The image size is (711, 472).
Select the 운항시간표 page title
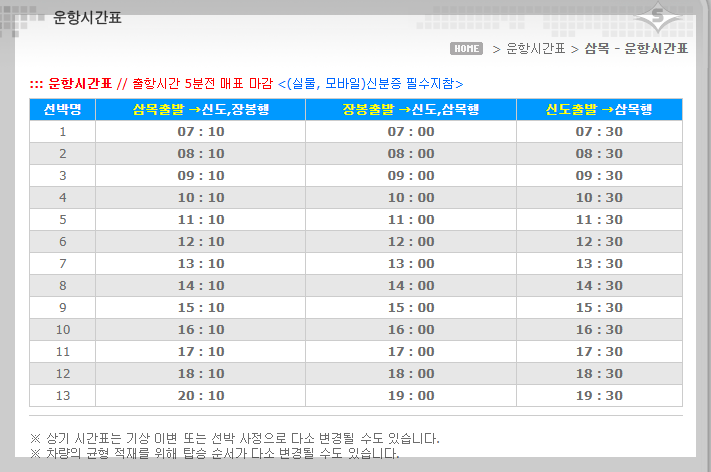tap(87, 18)
